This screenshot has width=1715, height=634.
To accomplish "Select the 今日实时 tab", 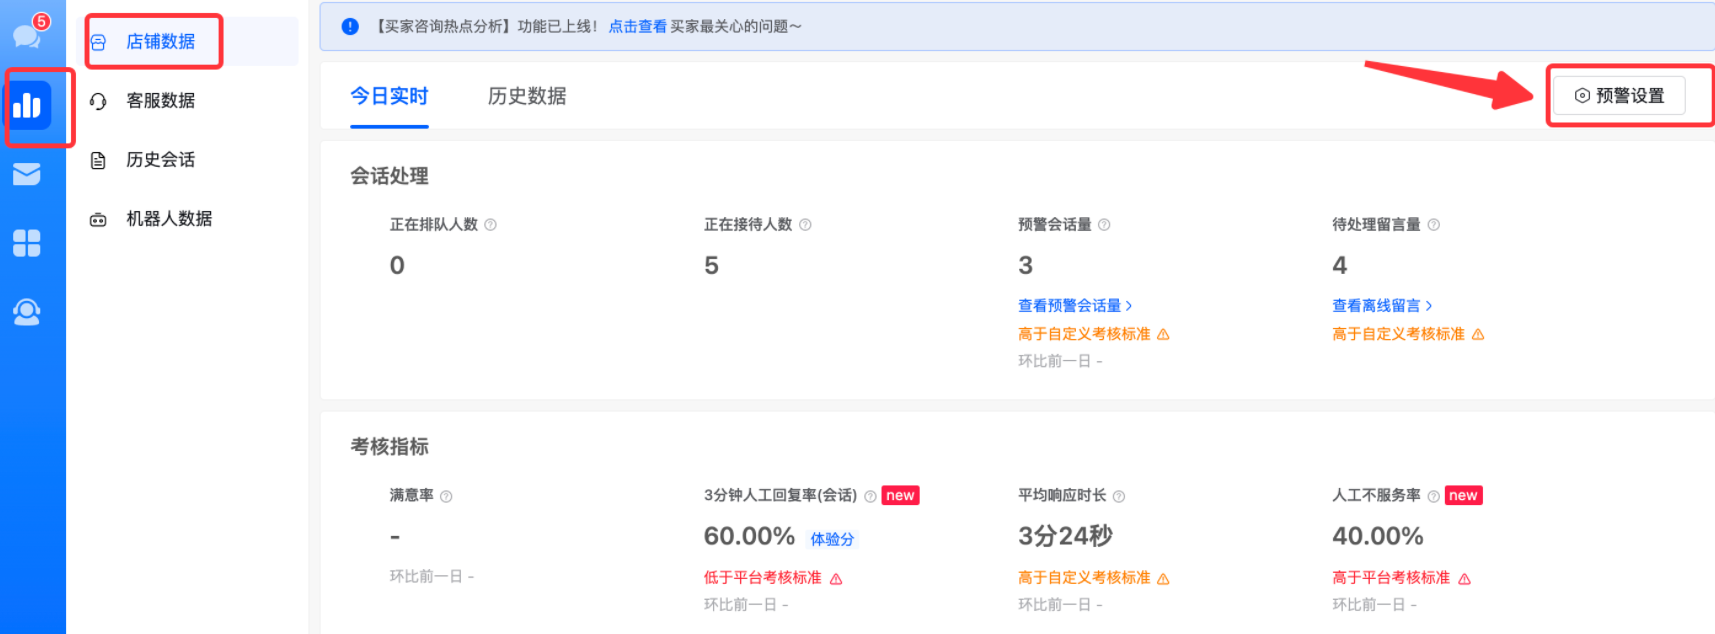I will [389, 96].
